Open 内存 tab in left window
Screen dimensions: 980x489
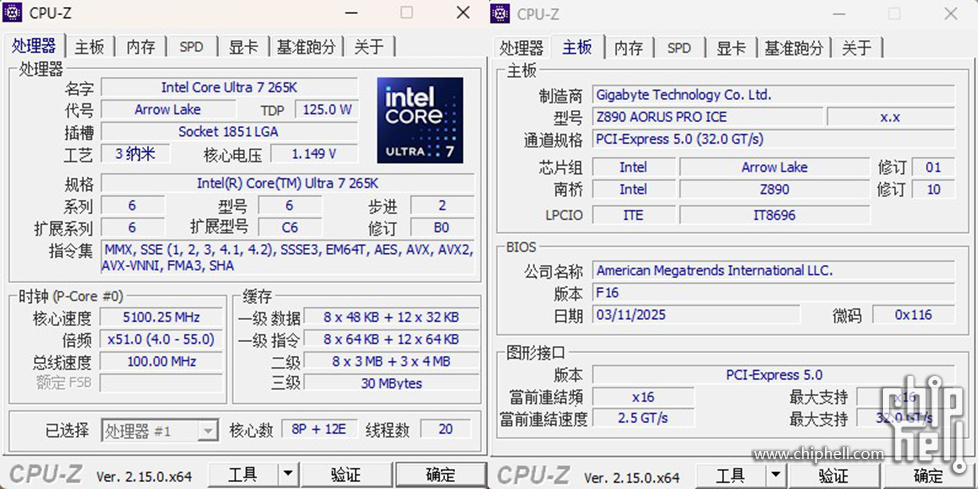point(141,47)
